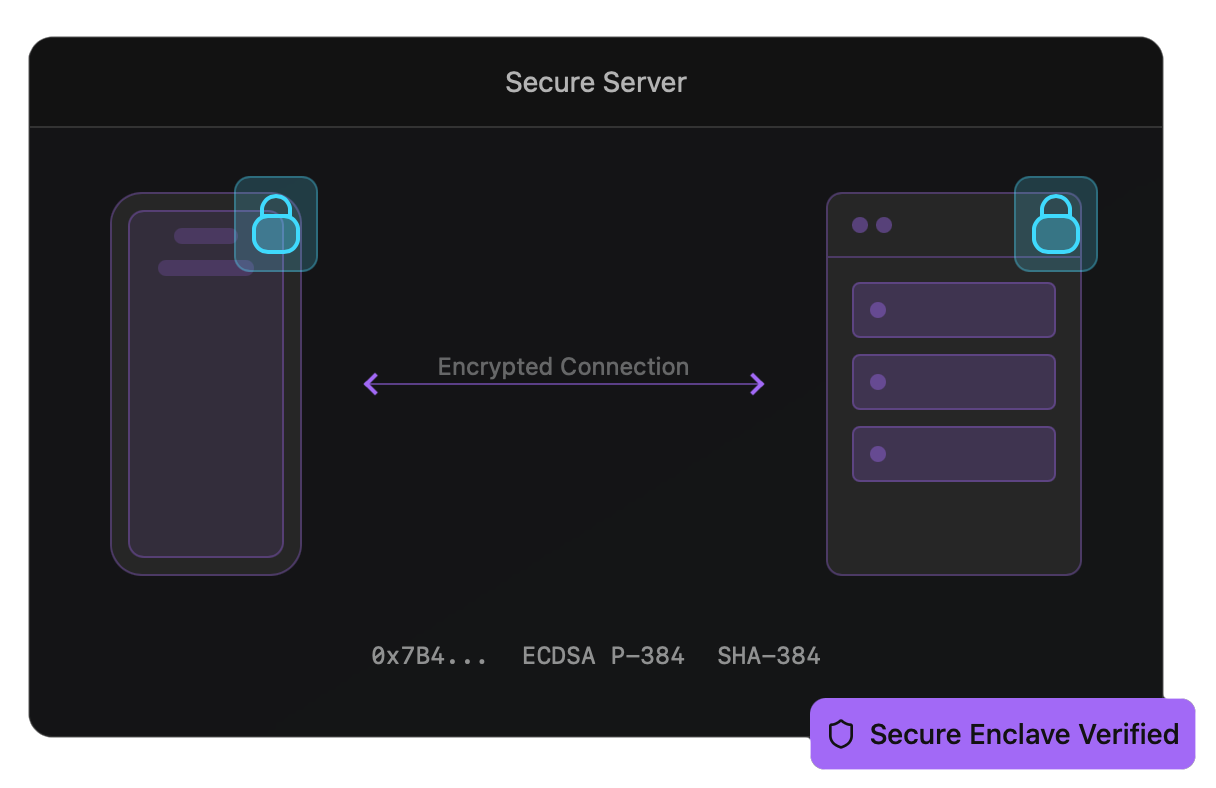Screen dimensions: 1216x788
Task: Click the Secure Enclave Verified badge
Action: [x=1002, y=734]
